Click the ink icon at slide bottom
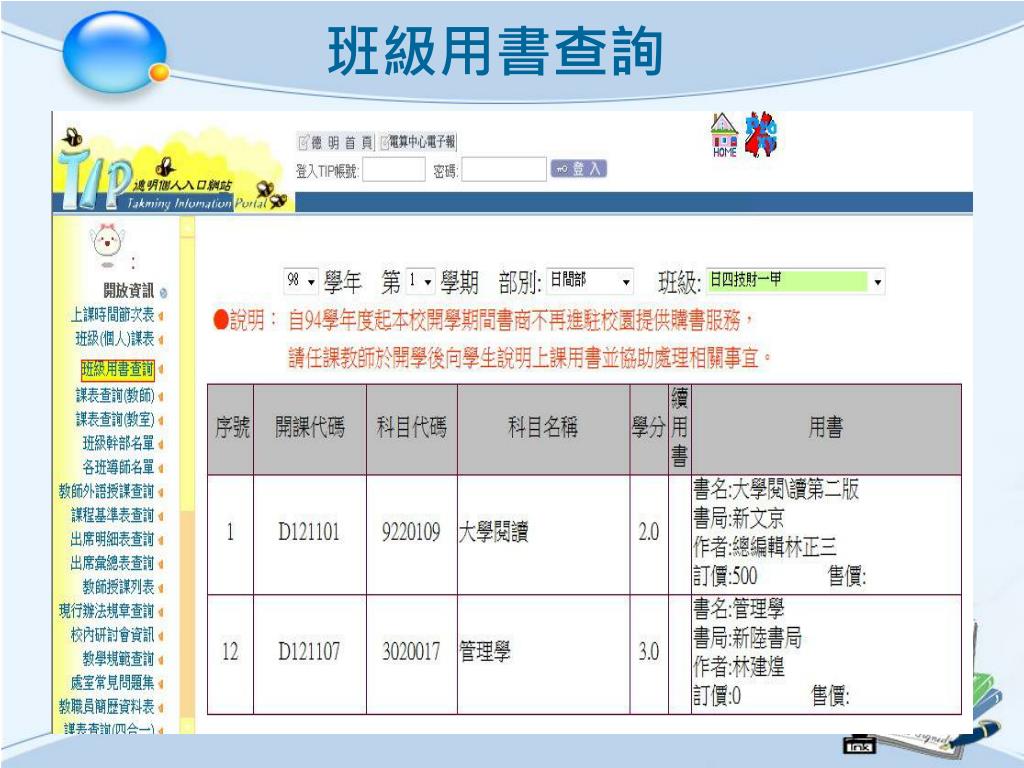The image size is (1024, 768). coord(859,744)
